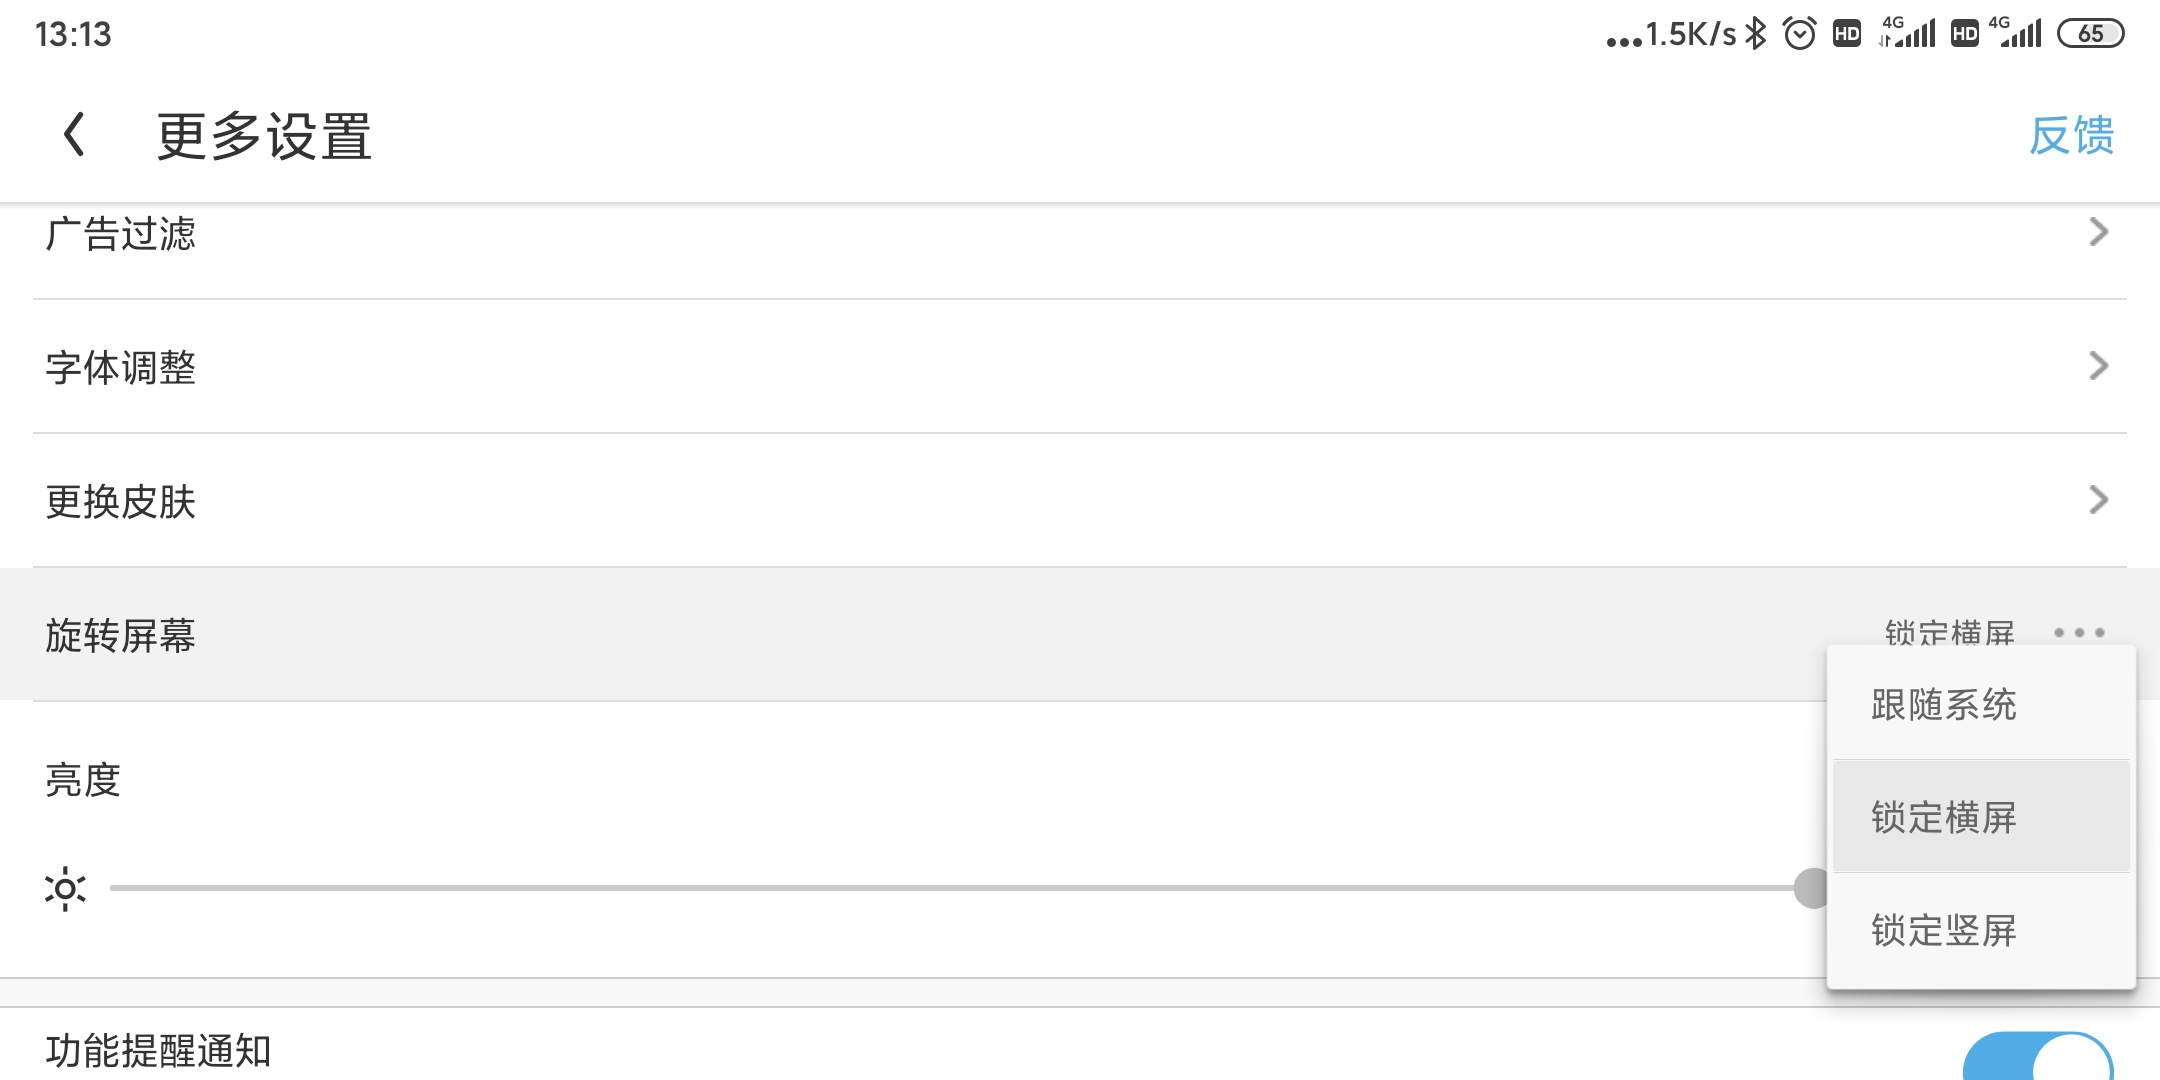Tap the 旋转屏幕 row label
The image size is (2160, 1080).
120,635
